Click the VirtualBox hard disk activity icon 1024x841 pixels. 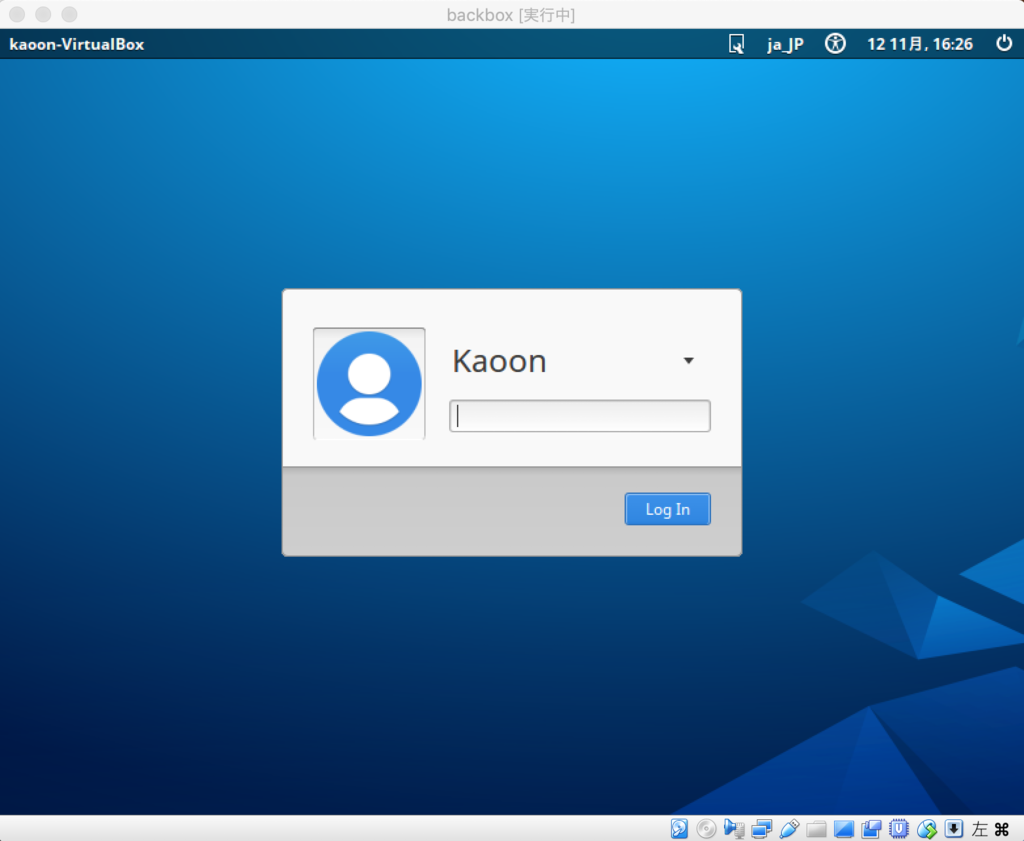pos(679,829)
